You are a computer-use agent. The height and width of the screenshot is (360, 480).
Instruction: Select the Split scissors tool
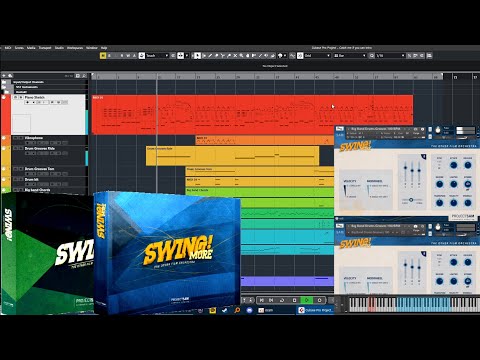point(223,56)
